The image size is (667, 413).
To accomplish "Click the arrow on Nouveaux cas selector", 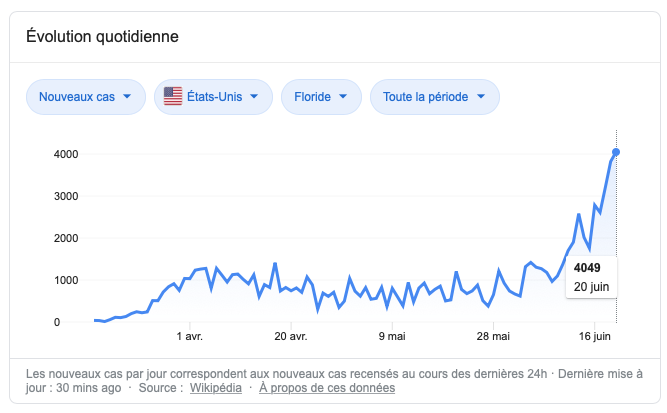I will pos(128,97).
